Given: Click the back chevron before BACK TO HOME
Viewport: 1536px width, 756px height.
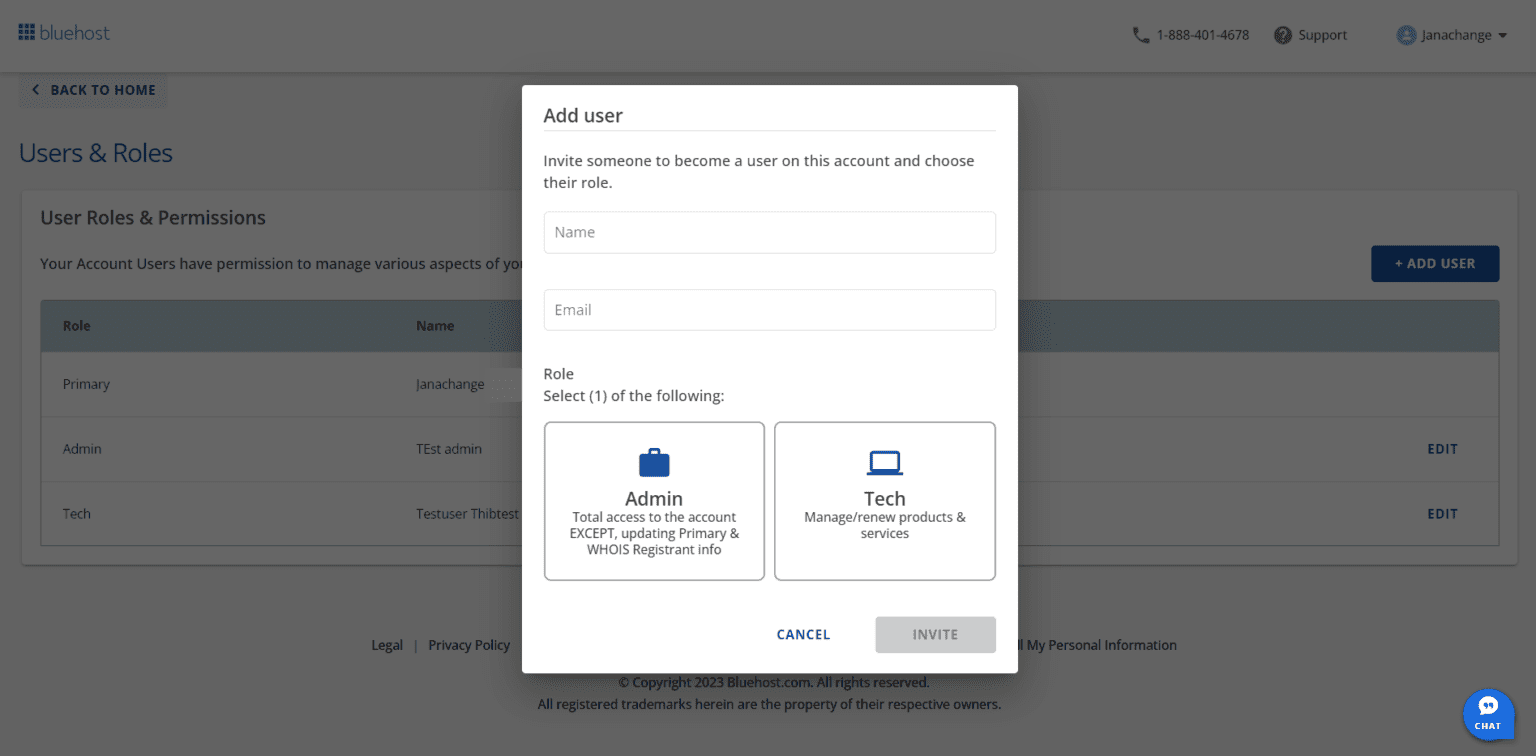Looking at the screenshot, I should pos(35,89).
